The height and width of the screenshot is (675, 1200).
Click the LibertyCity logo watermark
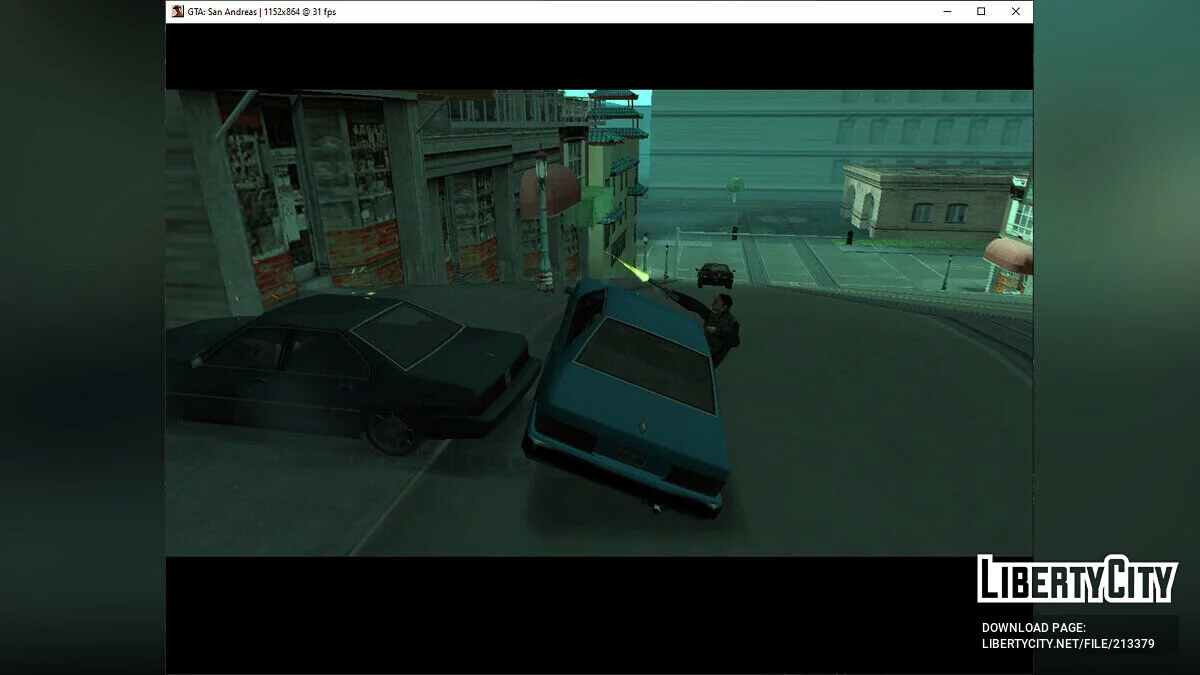pos(1076,579)
